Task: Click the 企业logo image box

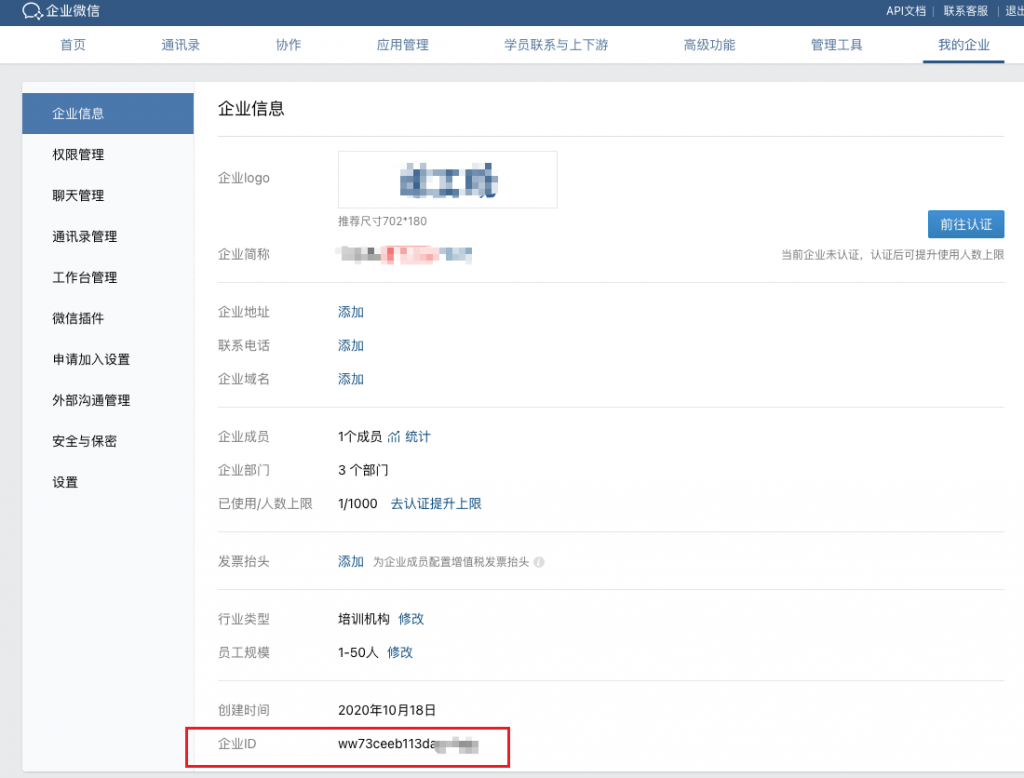Action: 448,180
